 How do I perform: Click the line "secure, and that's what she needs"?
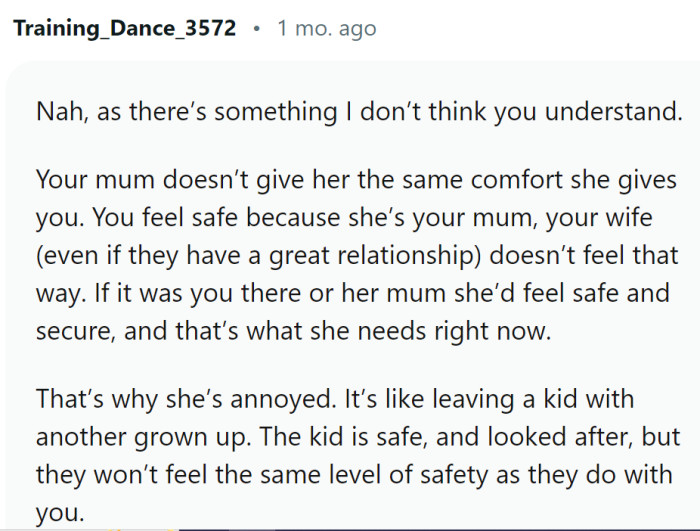293,333
